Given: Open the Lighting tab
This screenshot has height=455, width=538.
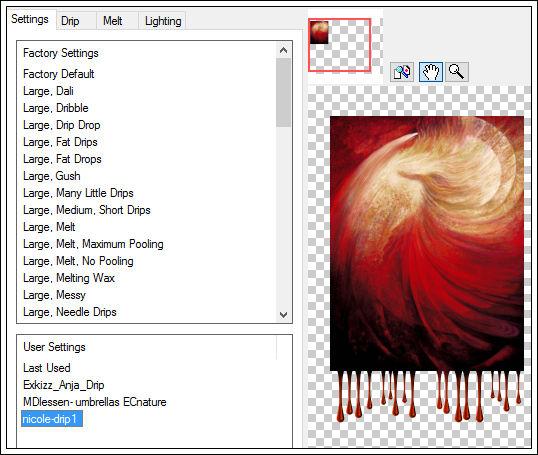Looking at the screenshot, I should click(x=163, y=21).
